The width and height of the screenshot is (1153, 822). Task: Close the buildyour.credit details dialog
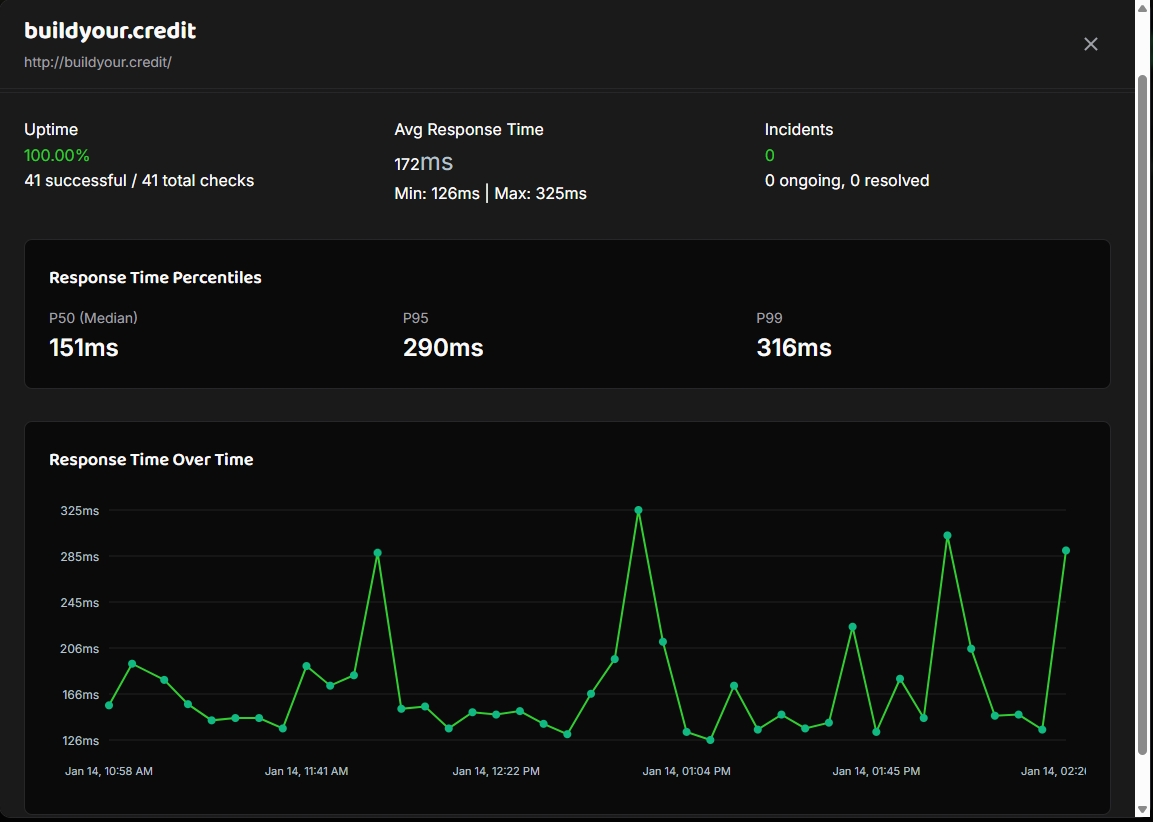(1090, 44)
